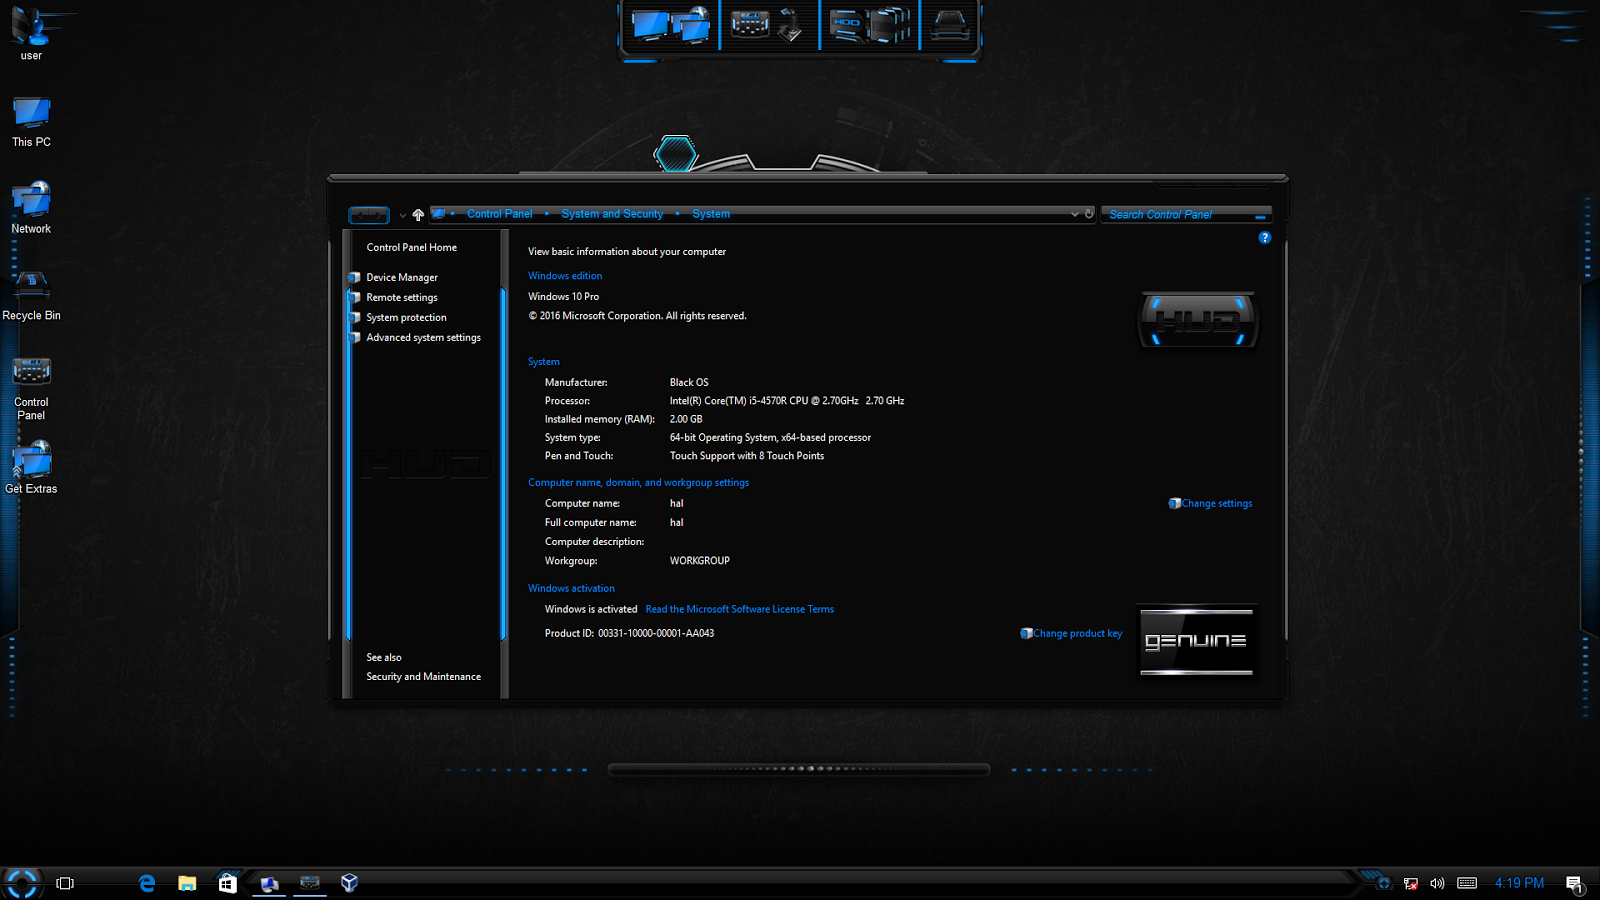1600x900 pixels.
Task: Click the 'Windows 10 Pro' edition text
Action: tap(564, 297)
